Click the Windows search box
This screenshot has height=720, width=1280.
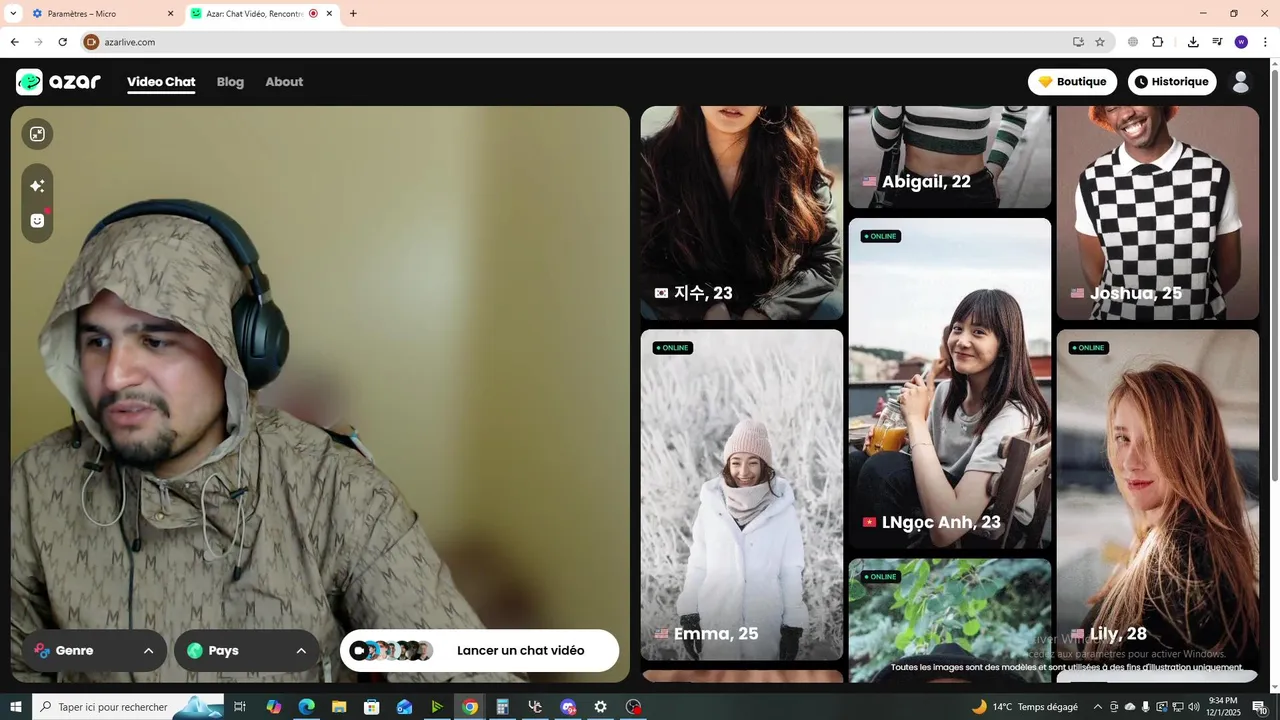pos(128,707)
